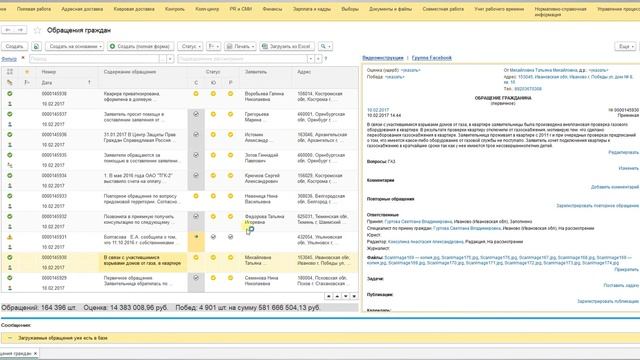The height and width of the screenshot is (360, 640).
Task: Add Обращения граждан to favorites with star
Action: [37, 30]
